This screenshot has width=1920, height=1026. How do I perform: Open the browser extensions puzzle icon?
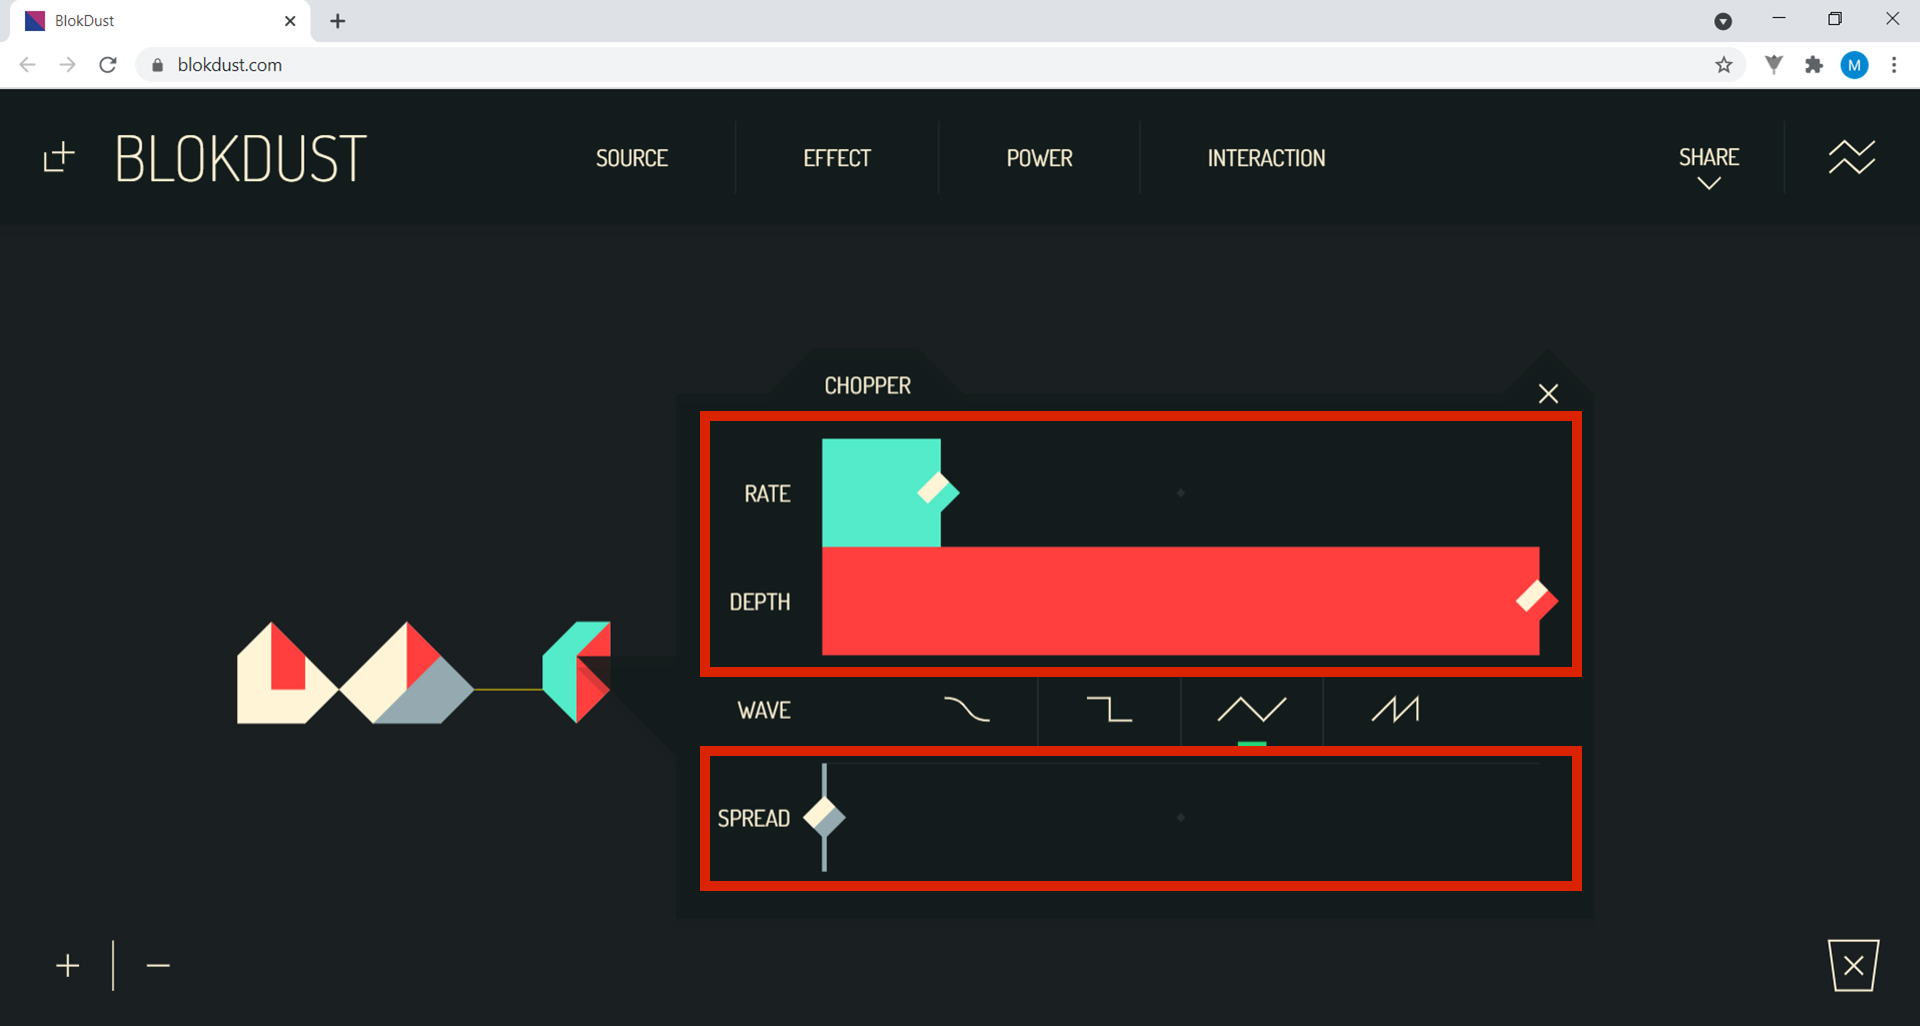point(1814,65)
